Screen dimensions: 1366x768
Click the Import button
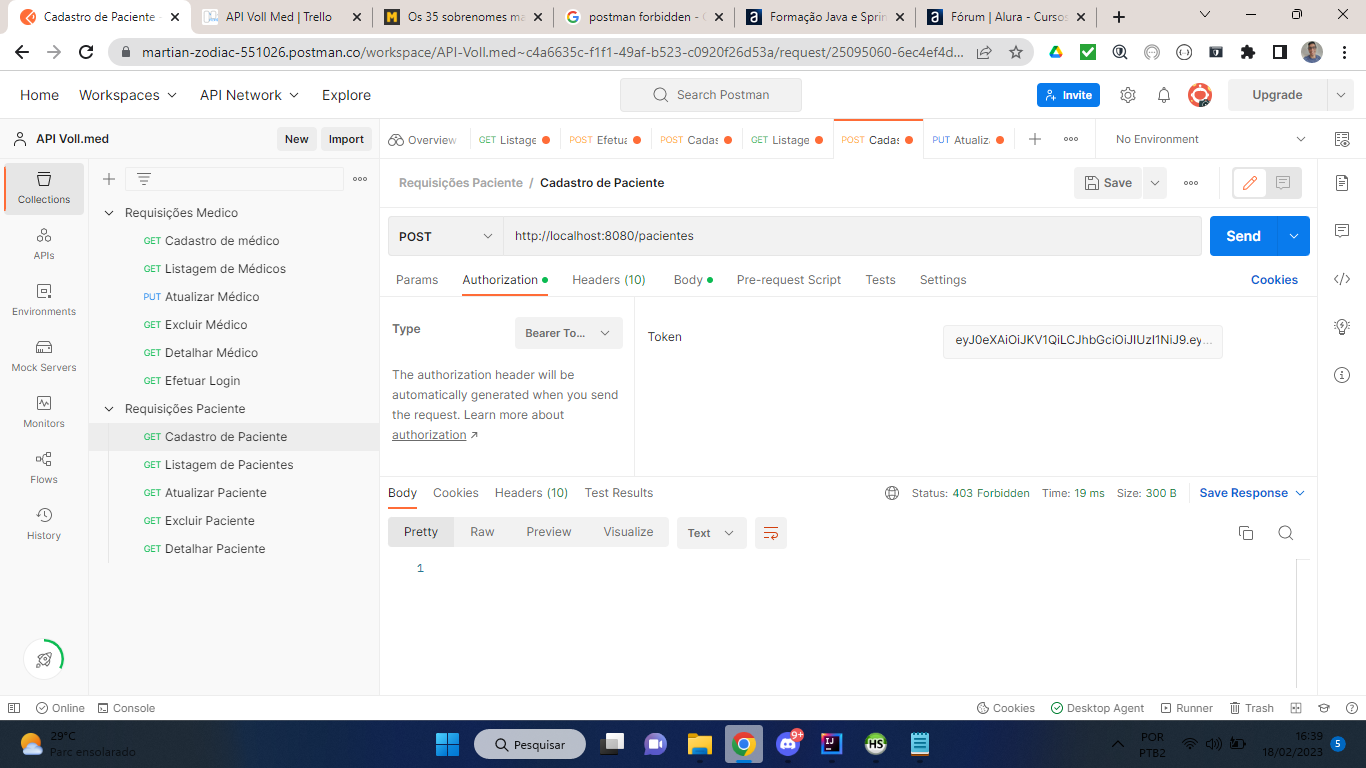[346, 139]
